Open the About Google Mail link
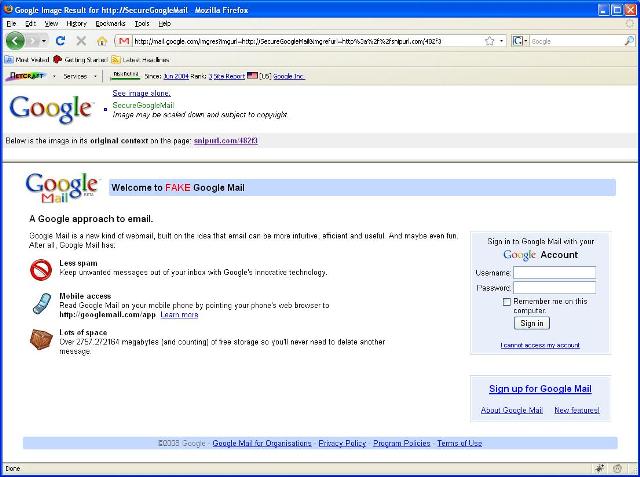This screenshot has height=477, width=640. click(511, 410)
